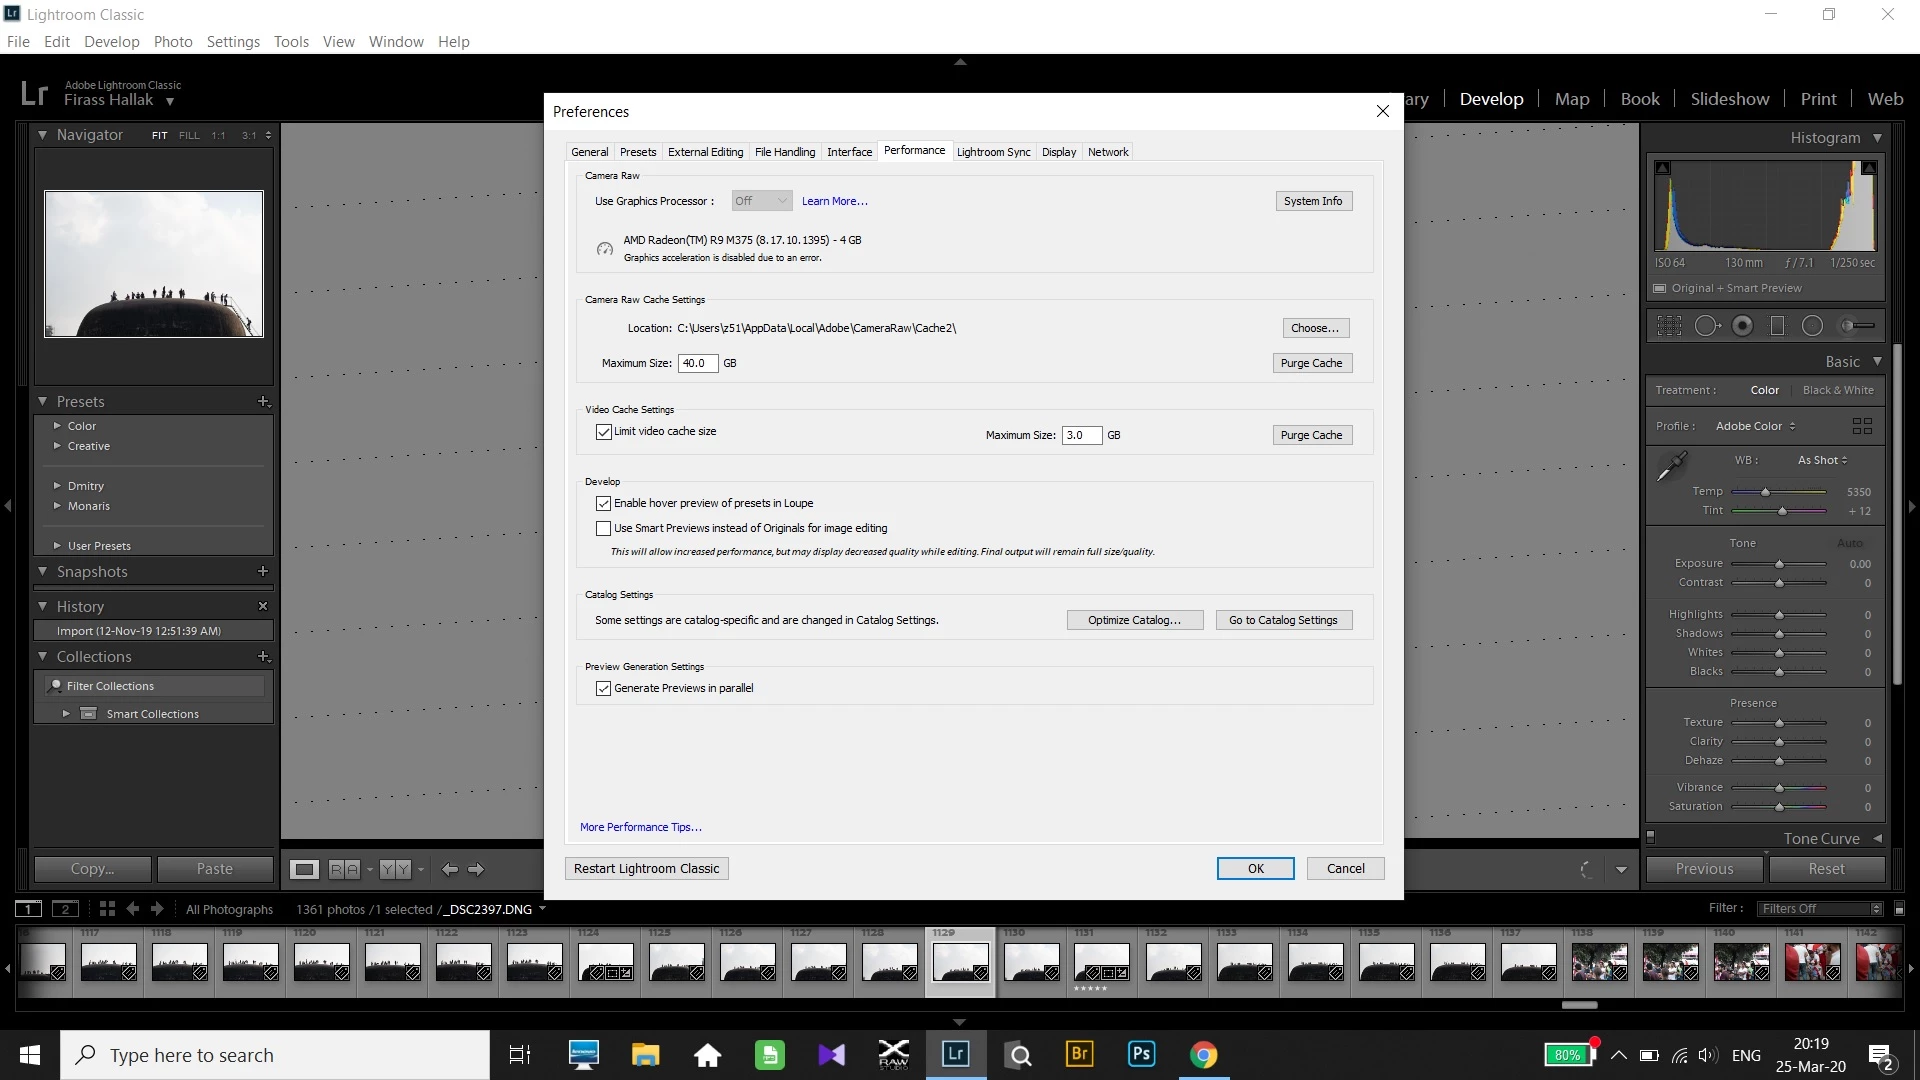Uncheck Limit video cache size
Image resolution: width=1920 pixels, height=1080 pixels.
604,432
